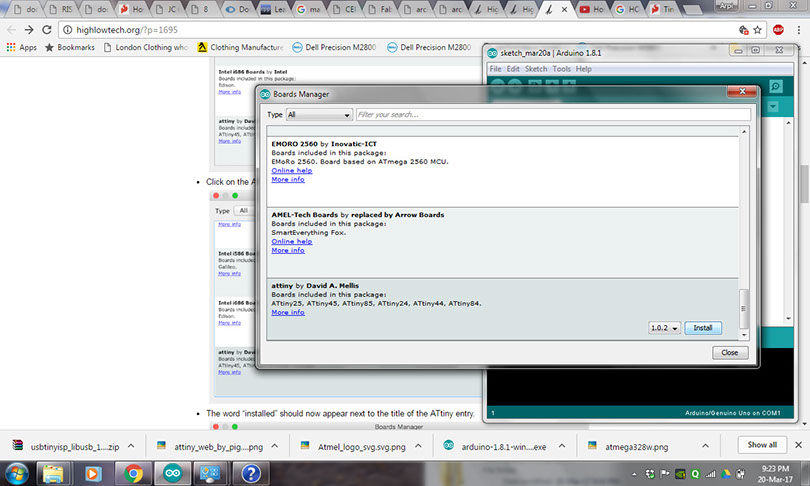Screen dimensions: 810x486
Task: Expand options for Atmel_logo_svg download
Action: click(x=418, y=446)
